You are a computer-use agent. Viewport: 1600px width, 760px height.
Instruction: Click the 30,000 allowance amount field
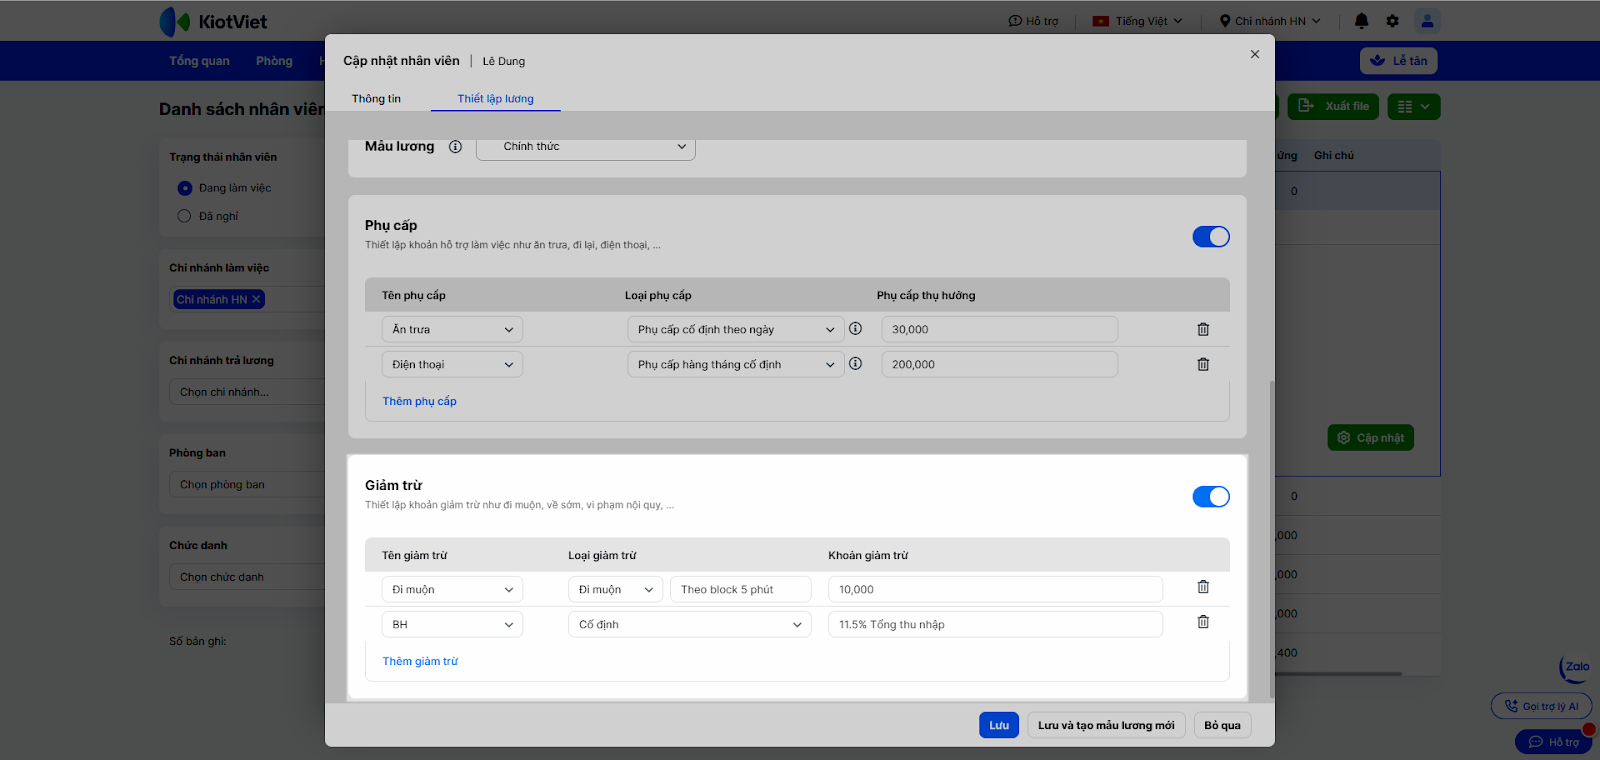(x=998, y=330)
